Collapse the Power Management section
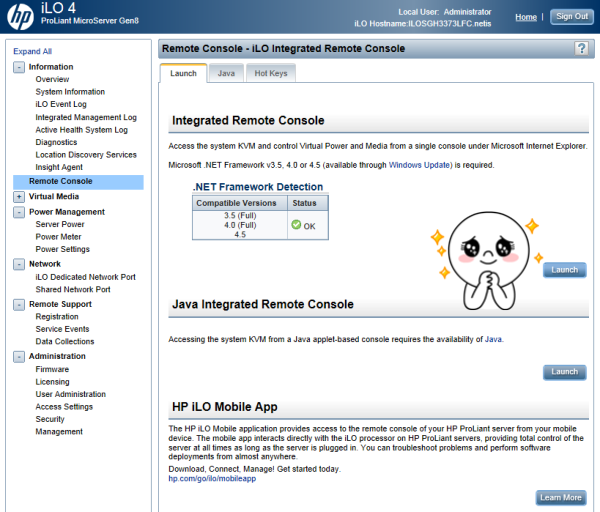 point(19,212)
